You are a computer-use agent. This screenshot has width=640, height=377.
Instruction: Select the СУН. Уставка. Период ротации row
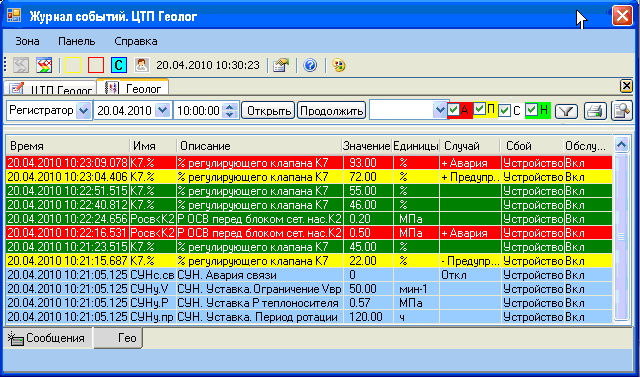(309, 317)
